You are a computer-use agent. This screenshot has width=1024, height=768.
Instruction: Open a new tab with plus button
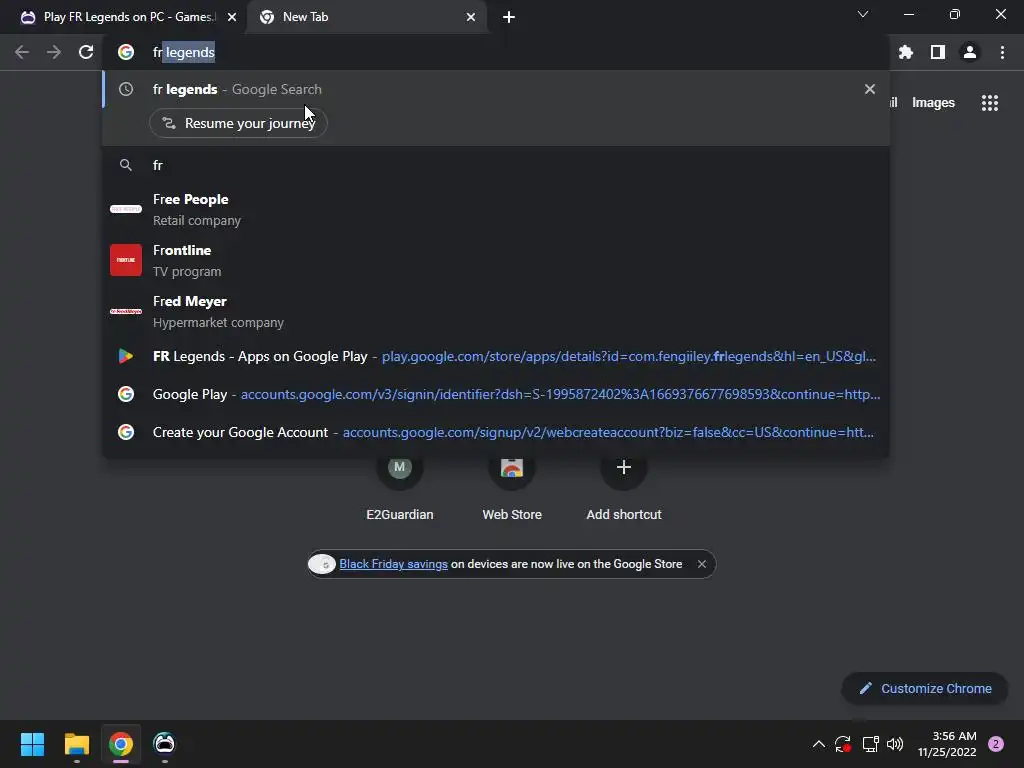509,17
